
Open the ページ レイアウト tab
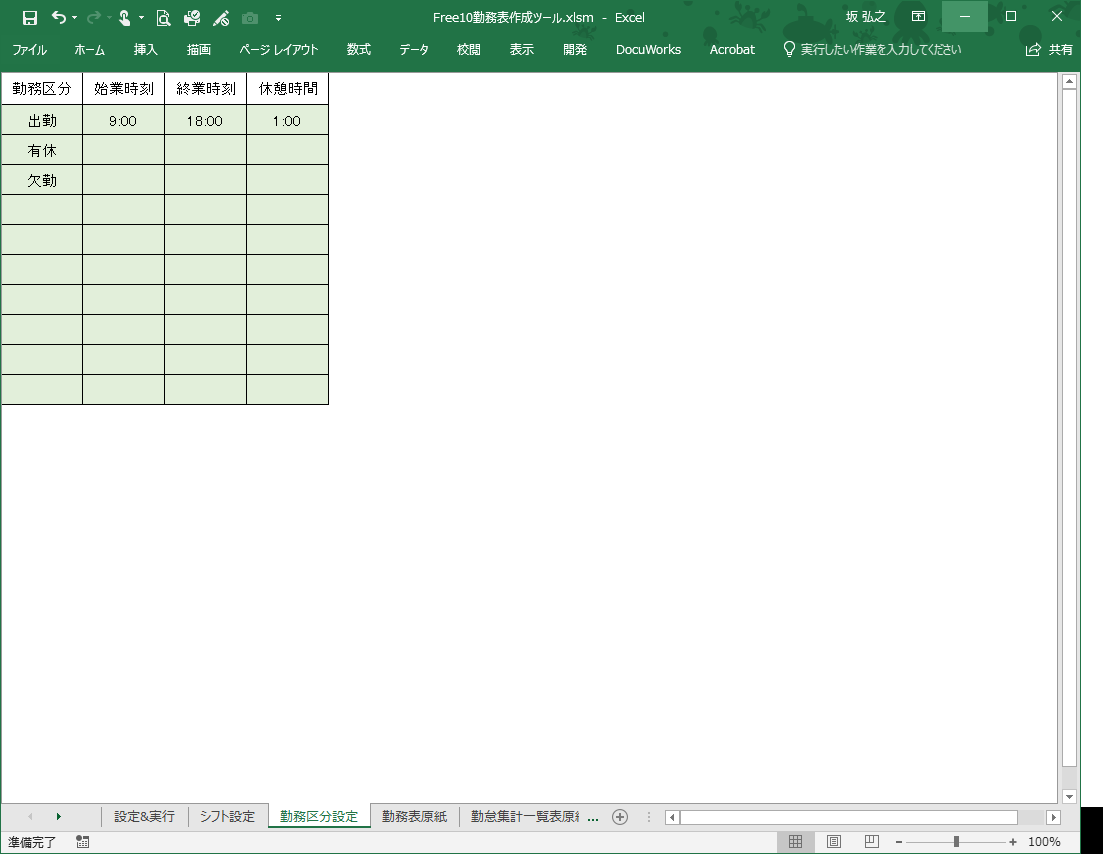coord(279,50)
